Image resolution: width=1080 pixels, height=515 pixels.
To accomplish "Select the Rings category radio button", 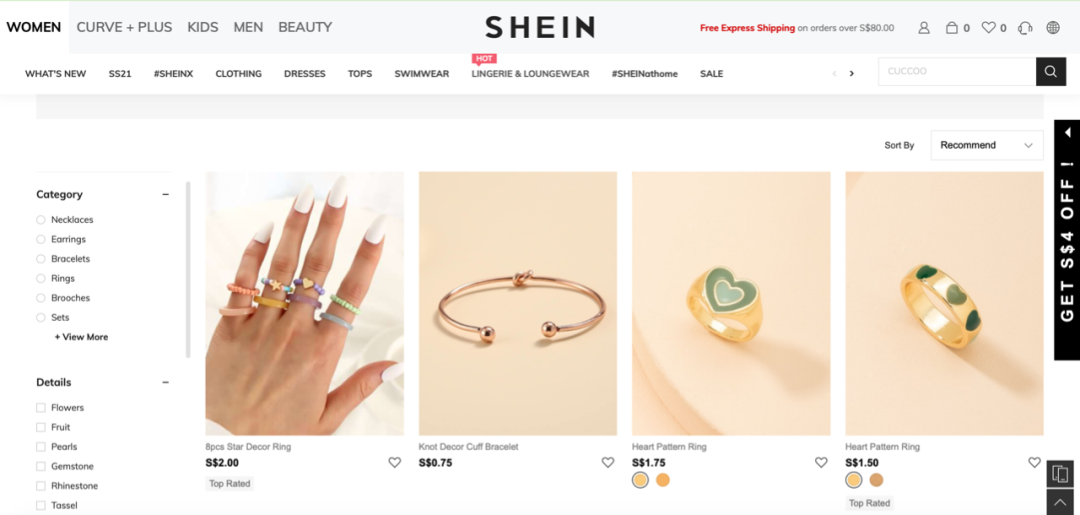I will coord(41,278).
